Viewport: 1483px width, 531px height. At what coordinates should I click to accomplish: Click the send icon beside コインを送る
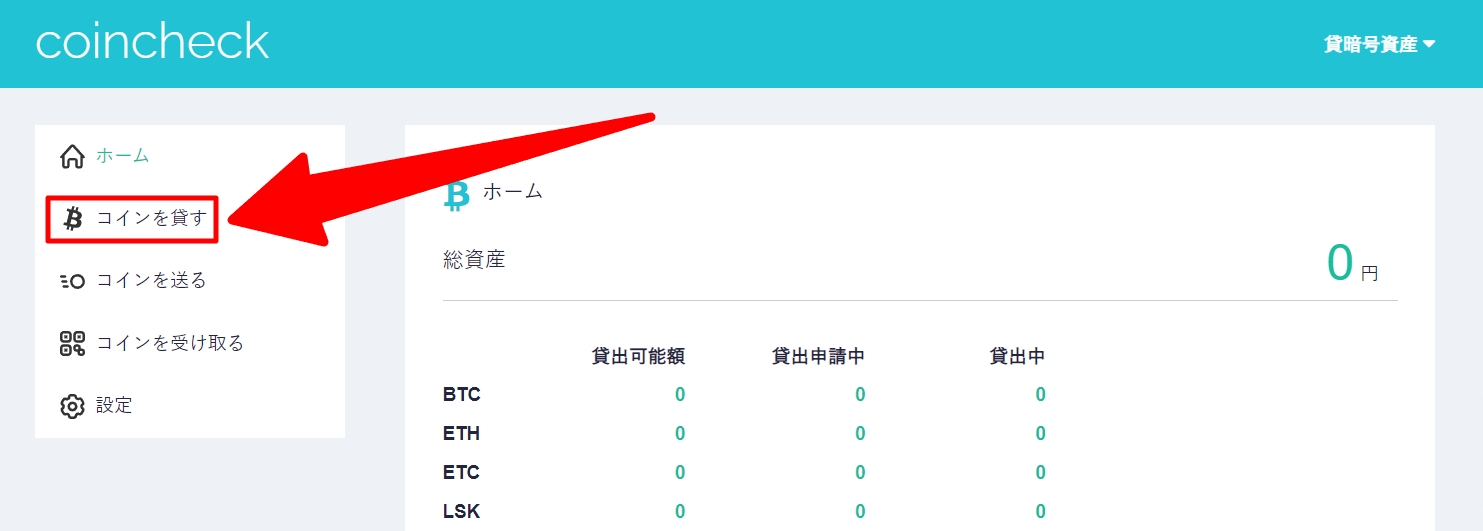click(72, 281)
